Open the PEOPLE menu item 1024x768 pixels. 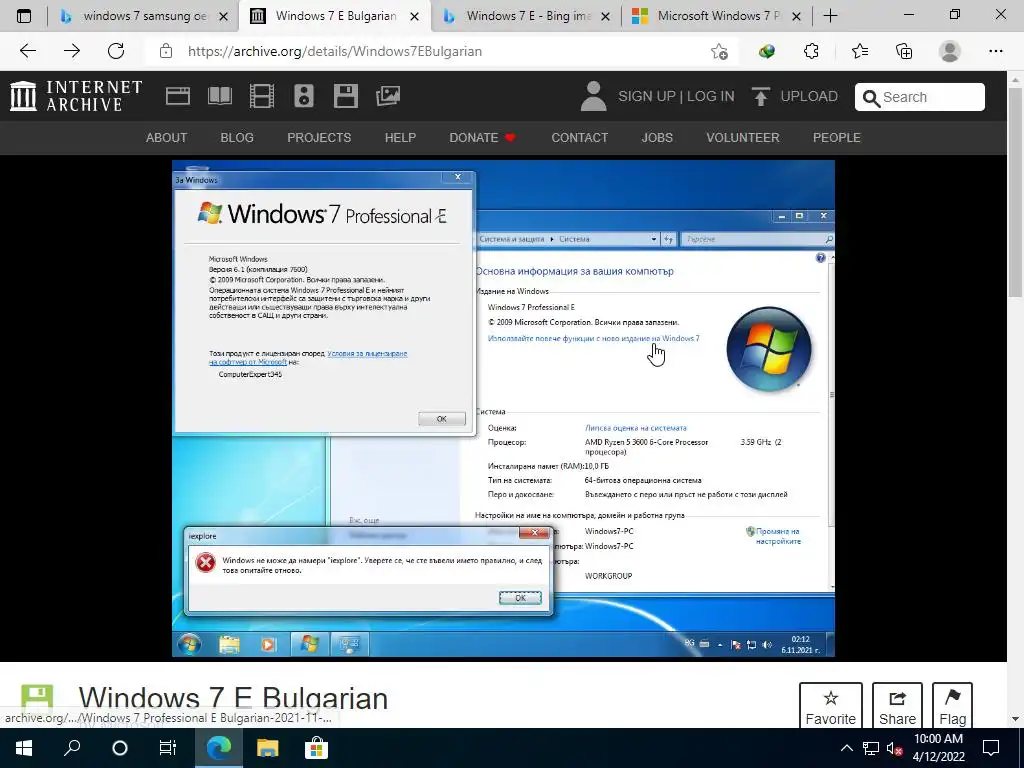[x=837, y=138]
